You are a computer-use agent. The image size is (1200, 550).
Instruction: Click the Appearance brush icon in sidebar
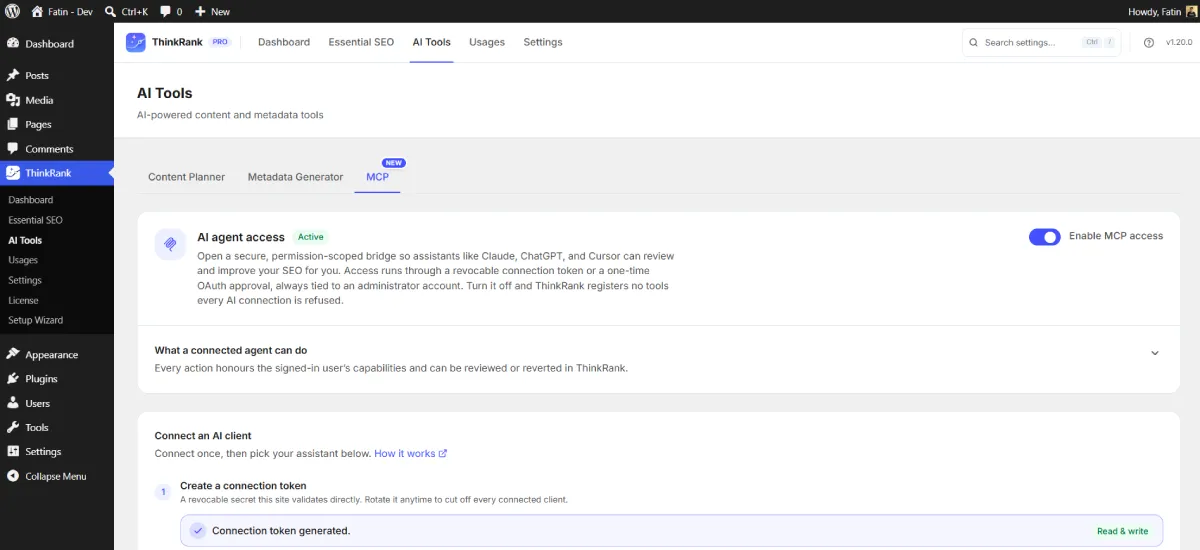(x=13, y=354)
